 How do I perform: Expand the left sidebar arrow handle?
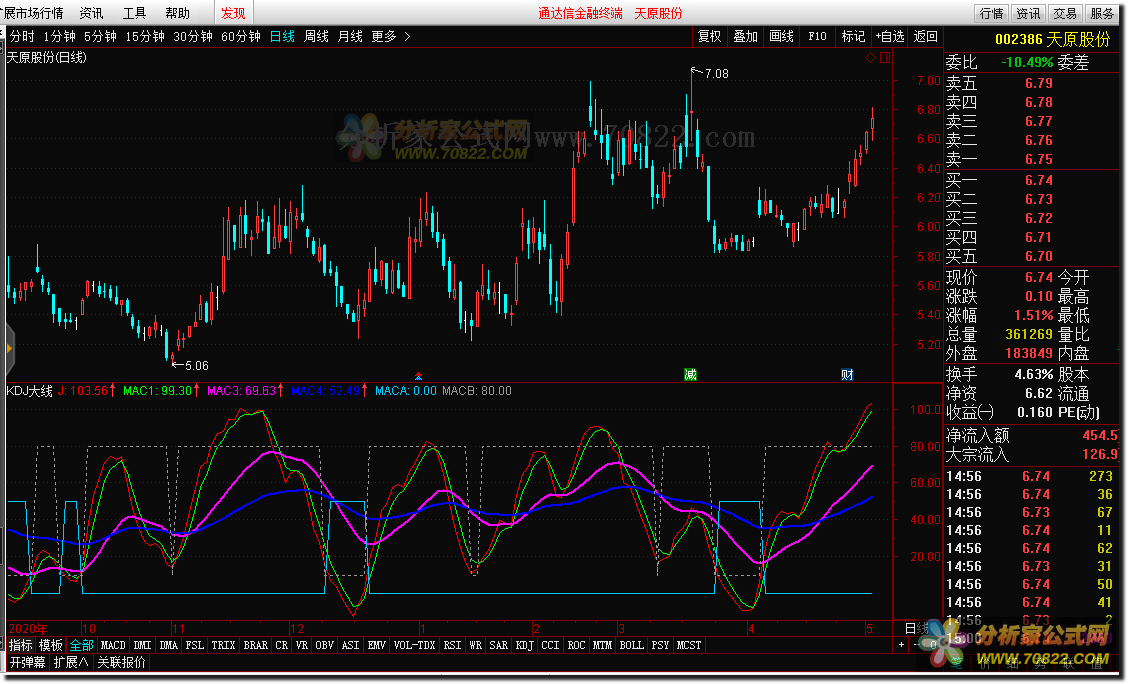[9, 348]
